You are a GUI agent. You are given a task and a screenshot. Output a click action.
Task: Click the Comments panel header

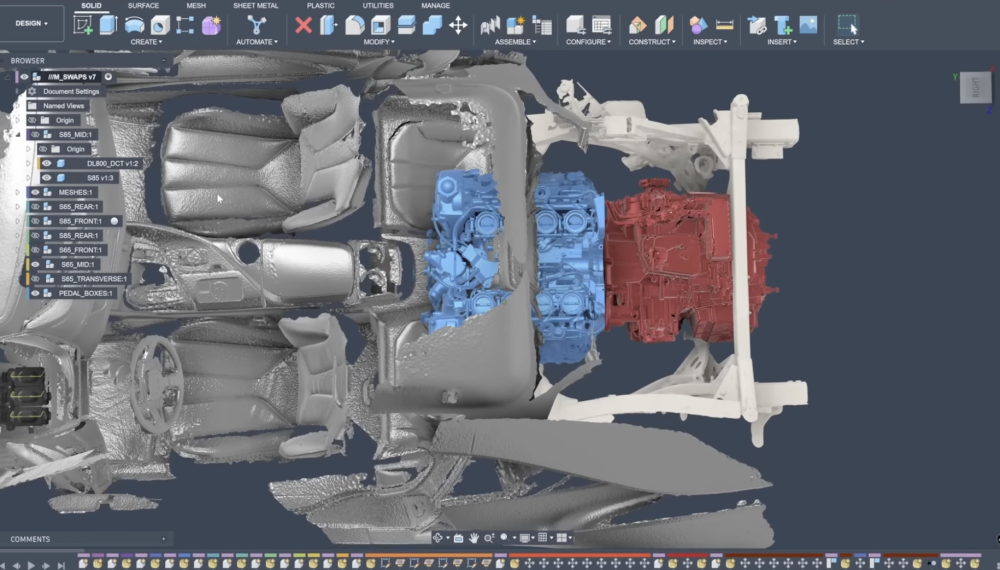pyautogui.click(x=30, y=539)
